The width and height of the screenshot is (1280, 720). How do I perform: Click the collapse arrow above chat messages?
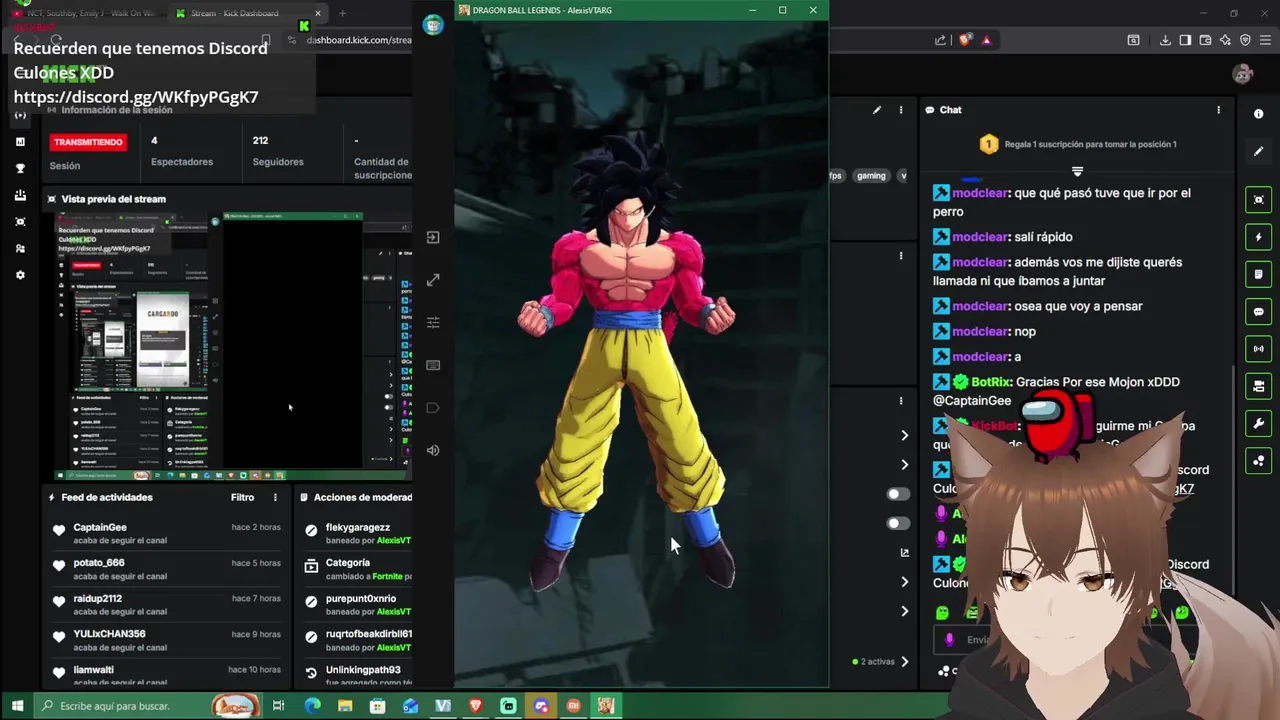[1077, 172]
